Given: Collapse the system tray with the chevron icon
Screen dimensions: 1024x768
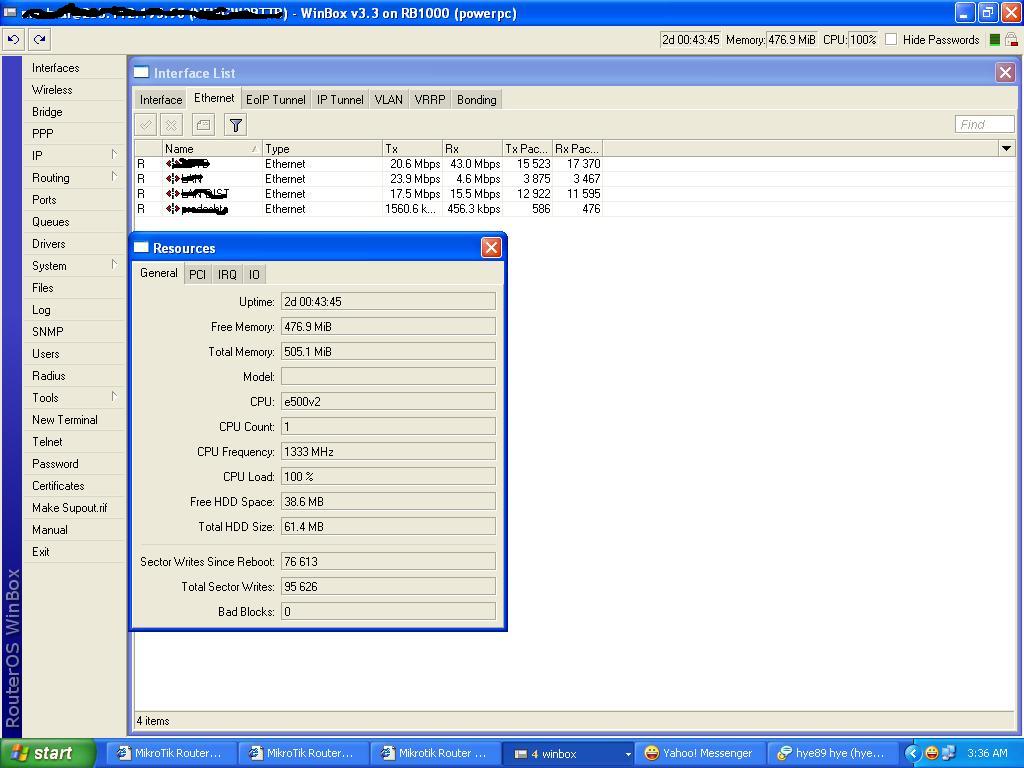Looking at the screenshot, I should tap(911, 752).
